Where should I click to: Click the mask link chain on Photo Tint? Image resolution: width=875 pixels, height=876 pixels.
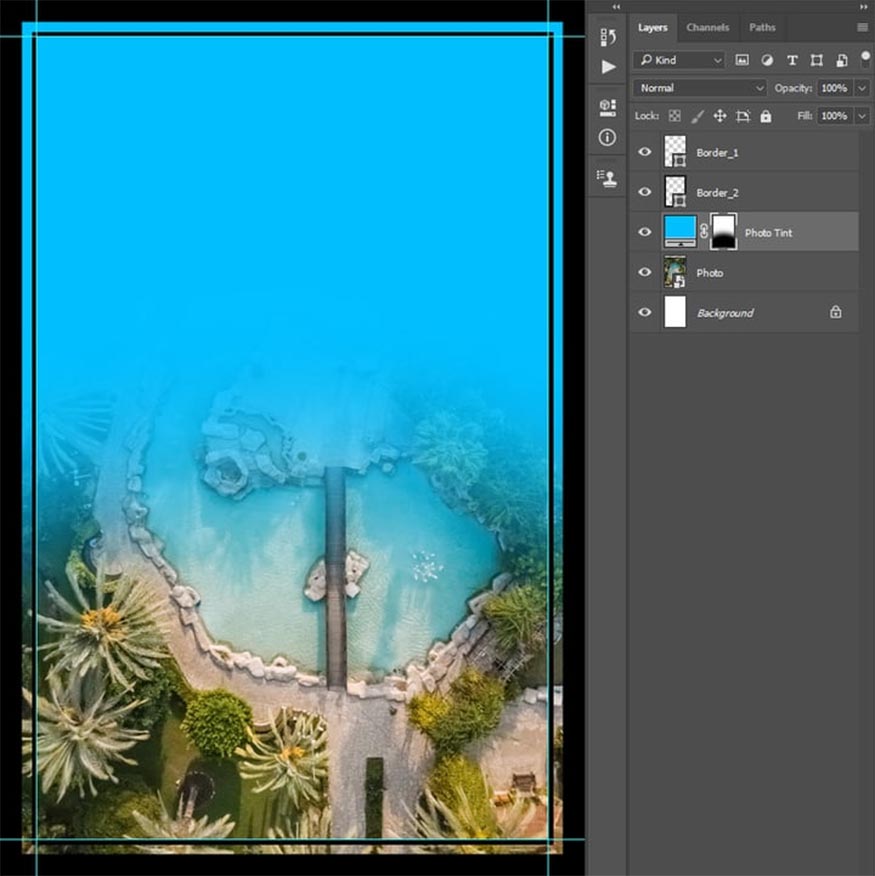703,231
